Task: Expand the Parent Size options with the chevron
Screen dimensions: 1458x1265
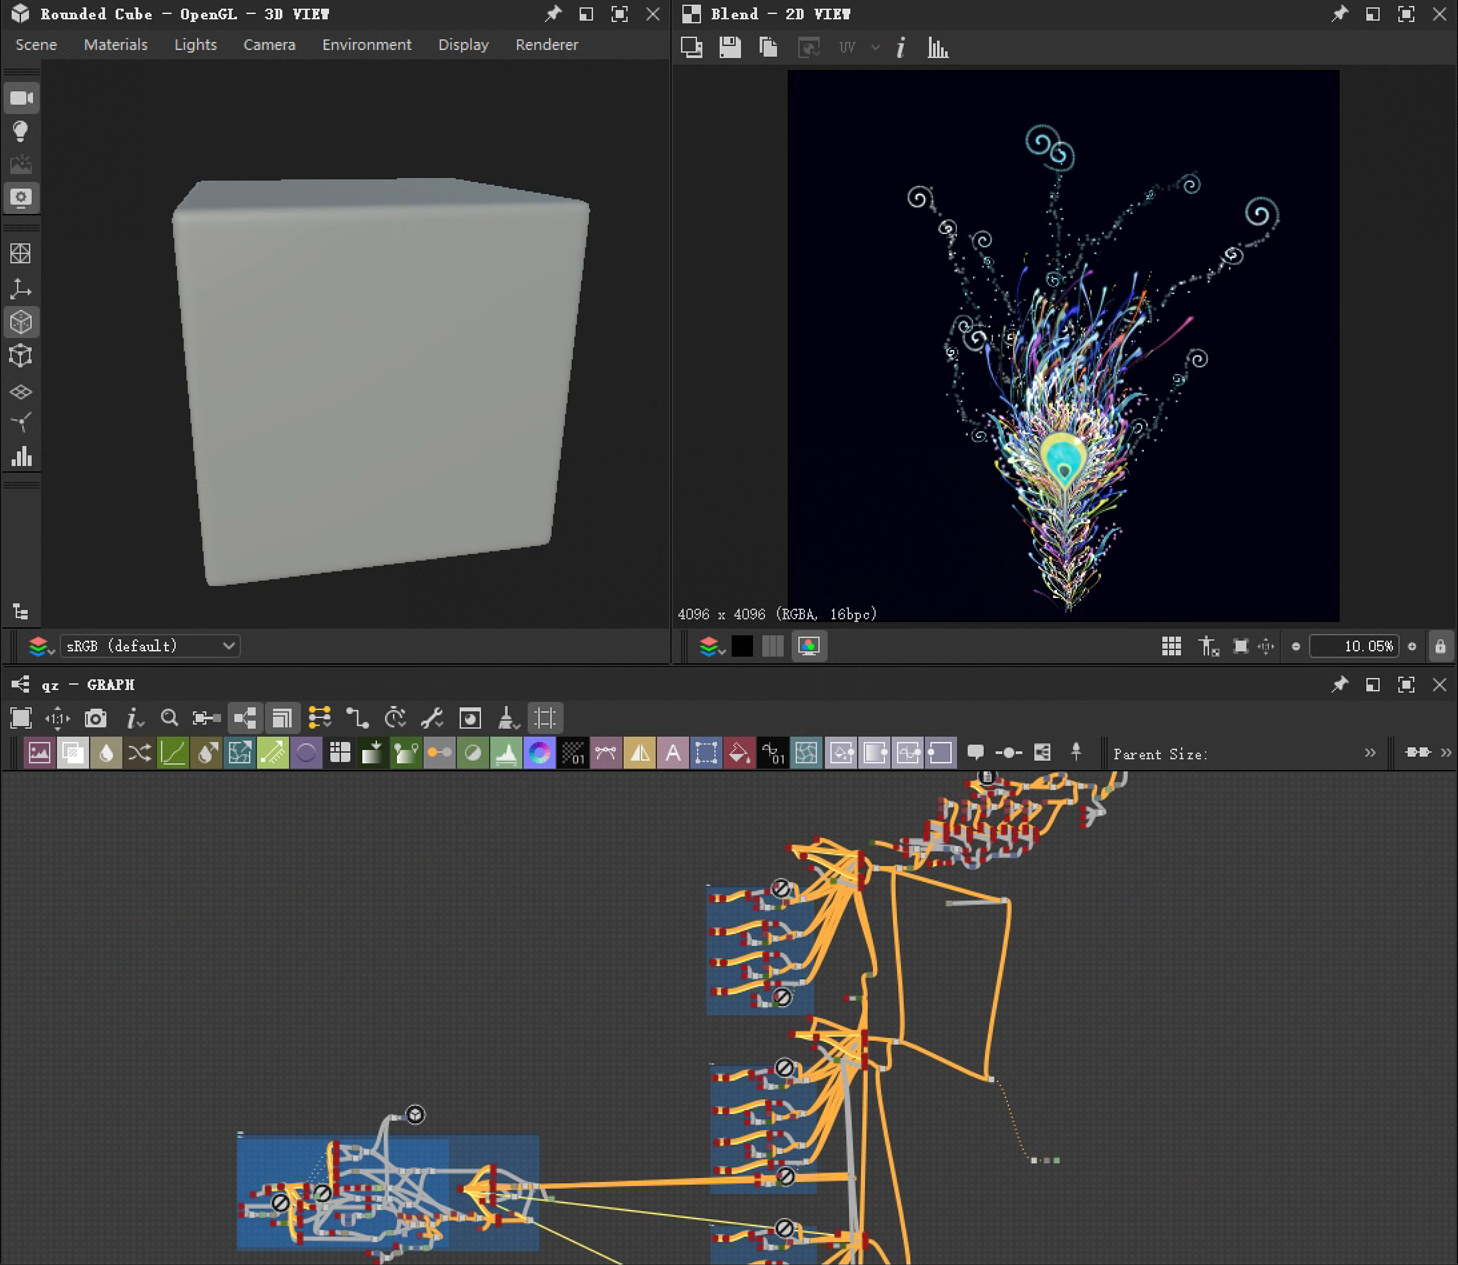Action: [x=1371, y=754]
